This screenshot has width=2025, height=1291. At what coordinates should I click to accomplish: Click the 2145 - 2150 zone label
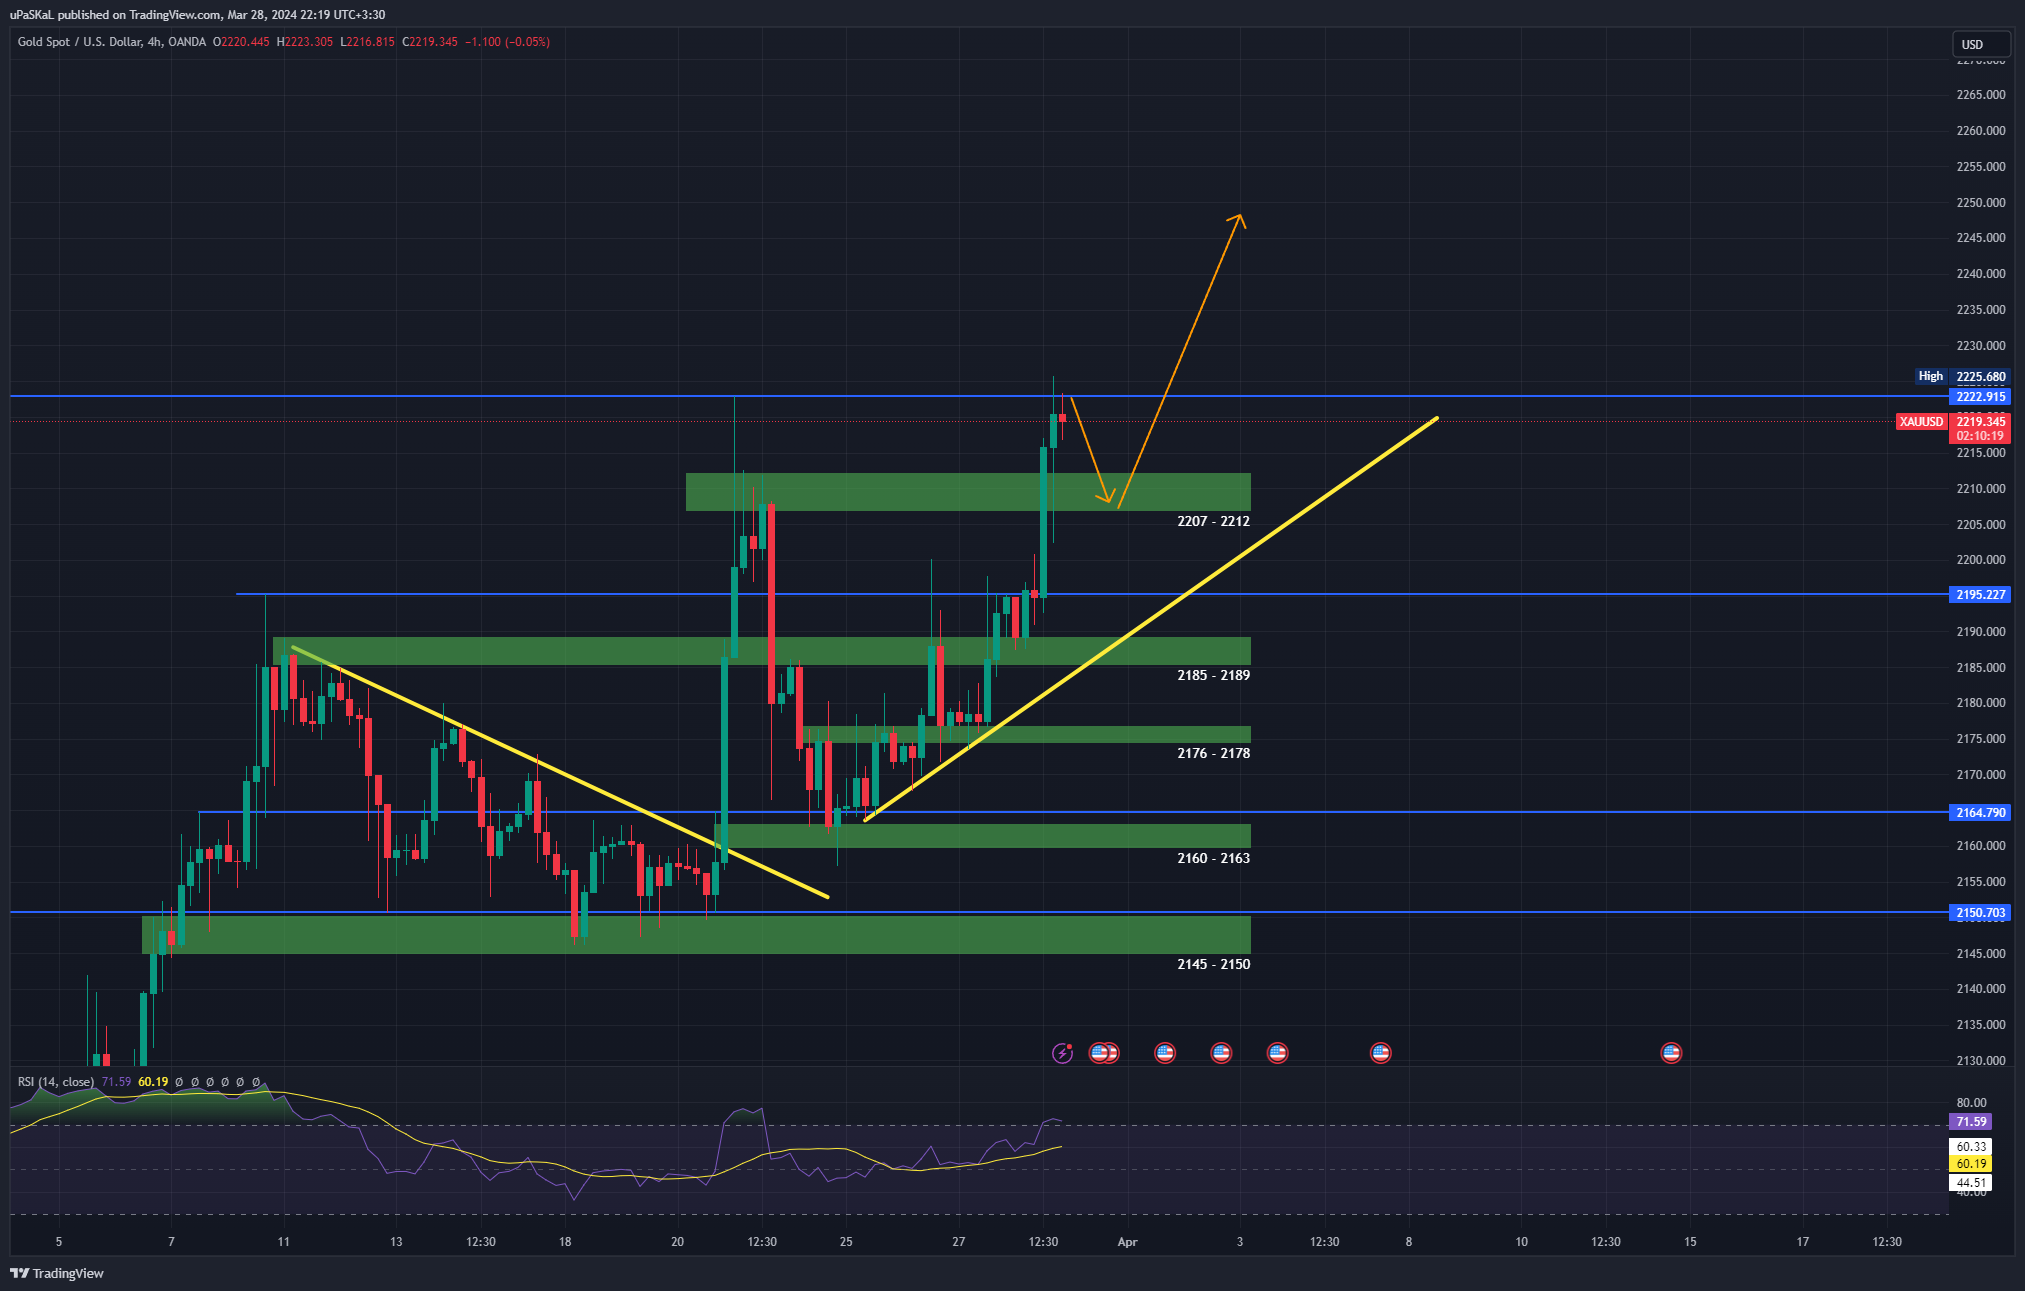[x=1213, y=964]
